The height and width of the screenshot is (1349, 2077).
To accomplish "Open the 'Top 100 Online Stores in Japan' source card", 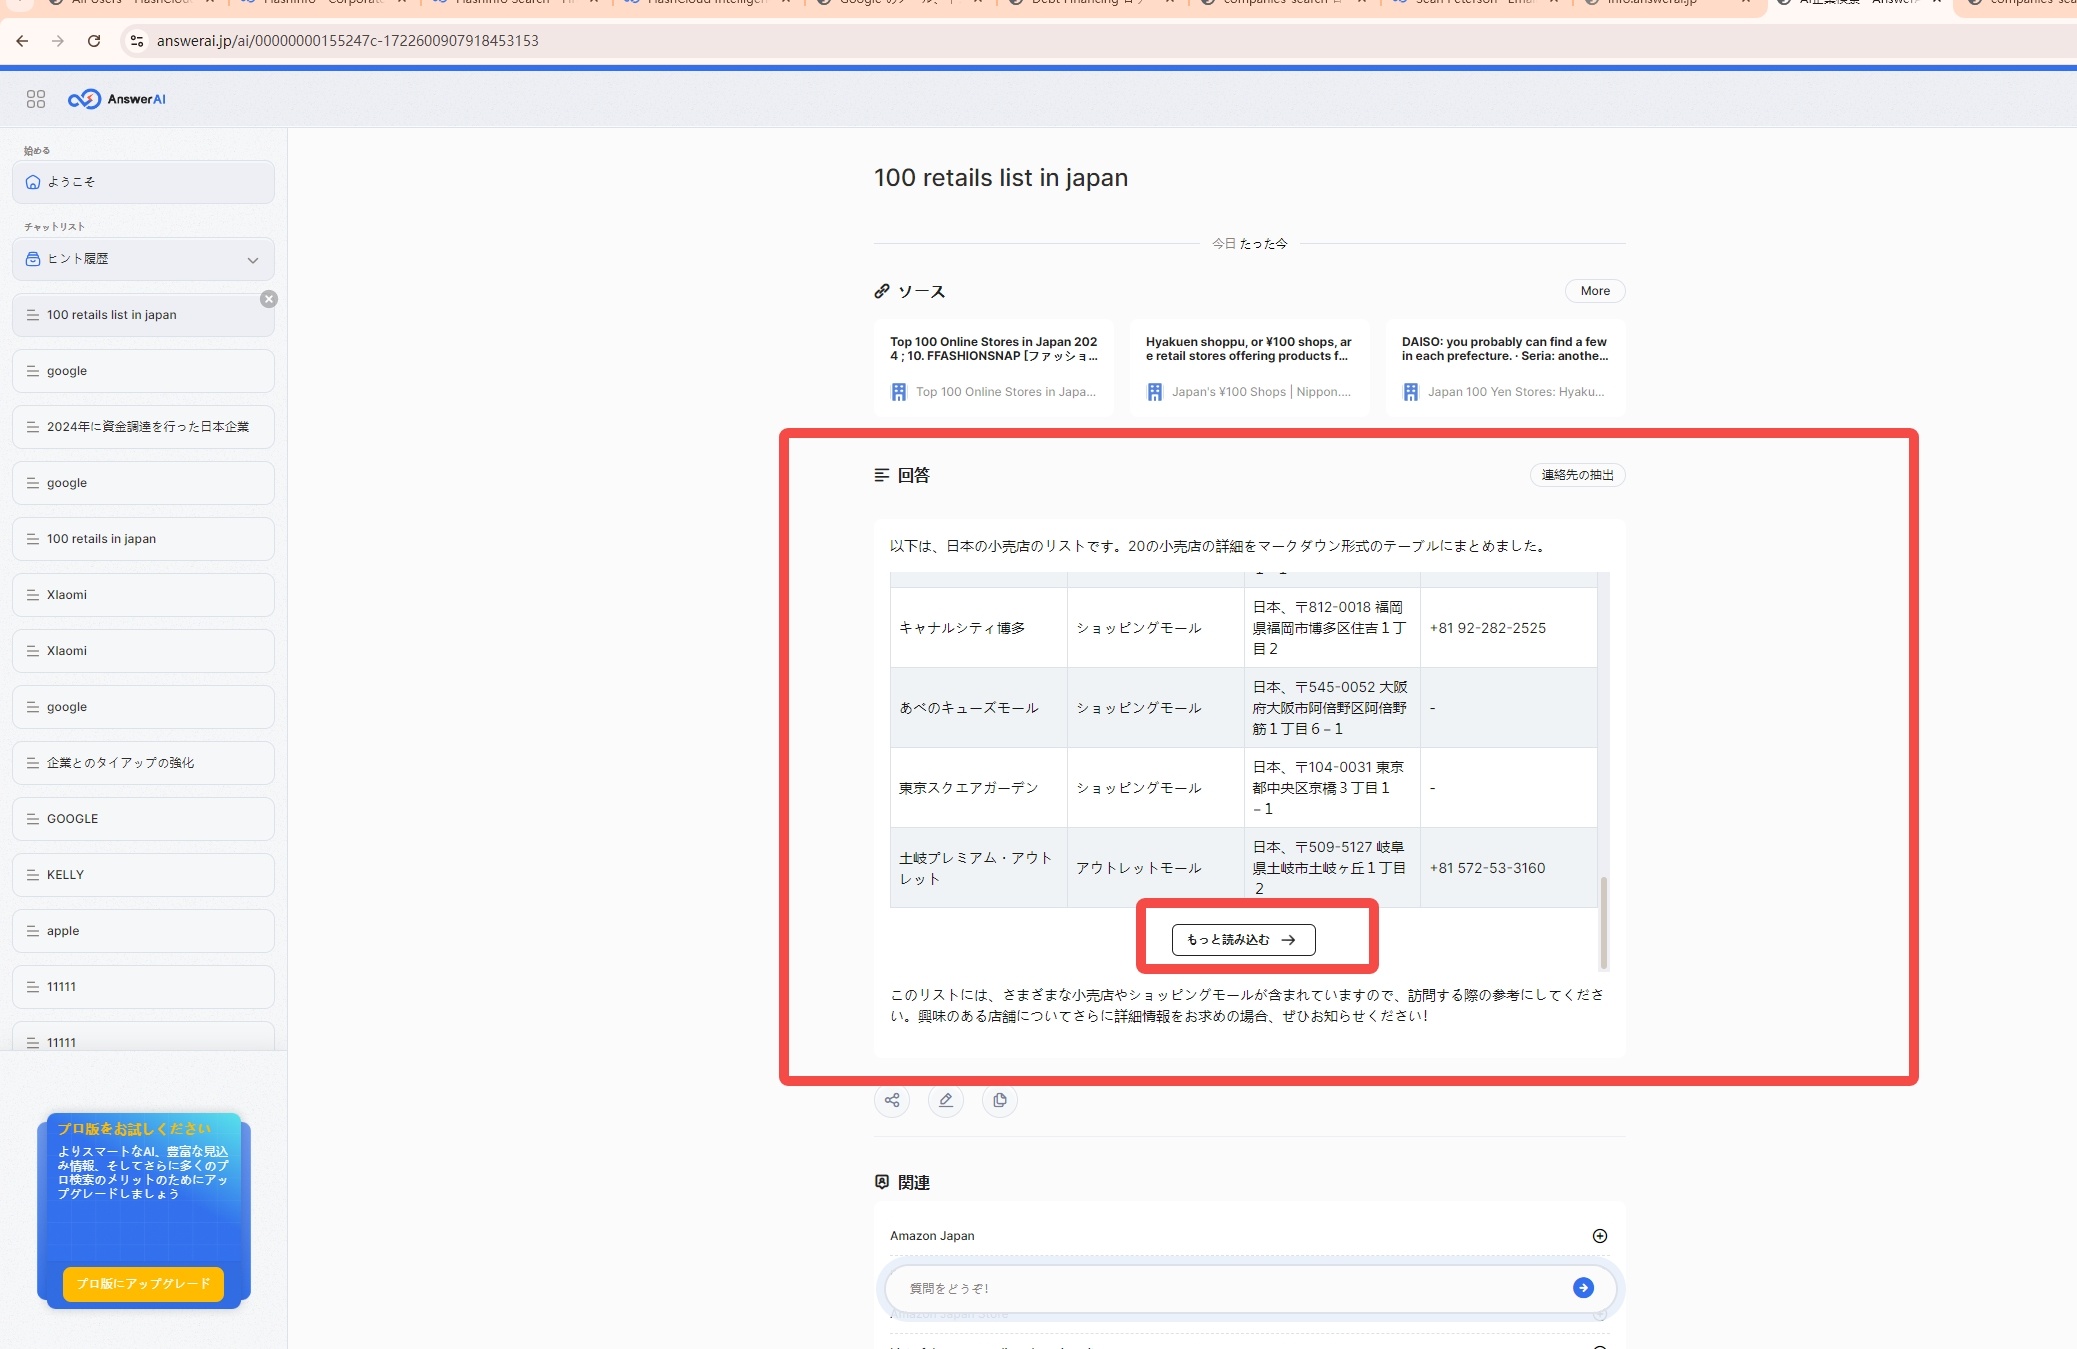I will point(994,367).
